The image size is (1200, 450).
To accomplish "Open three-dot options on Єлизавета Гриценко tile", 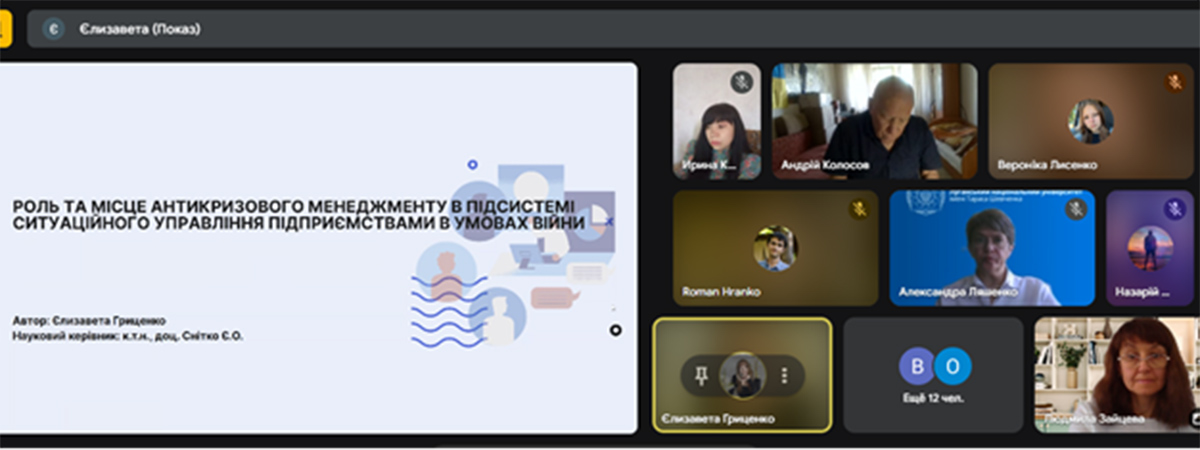I will pyautogui.click(x=784, y=375).
